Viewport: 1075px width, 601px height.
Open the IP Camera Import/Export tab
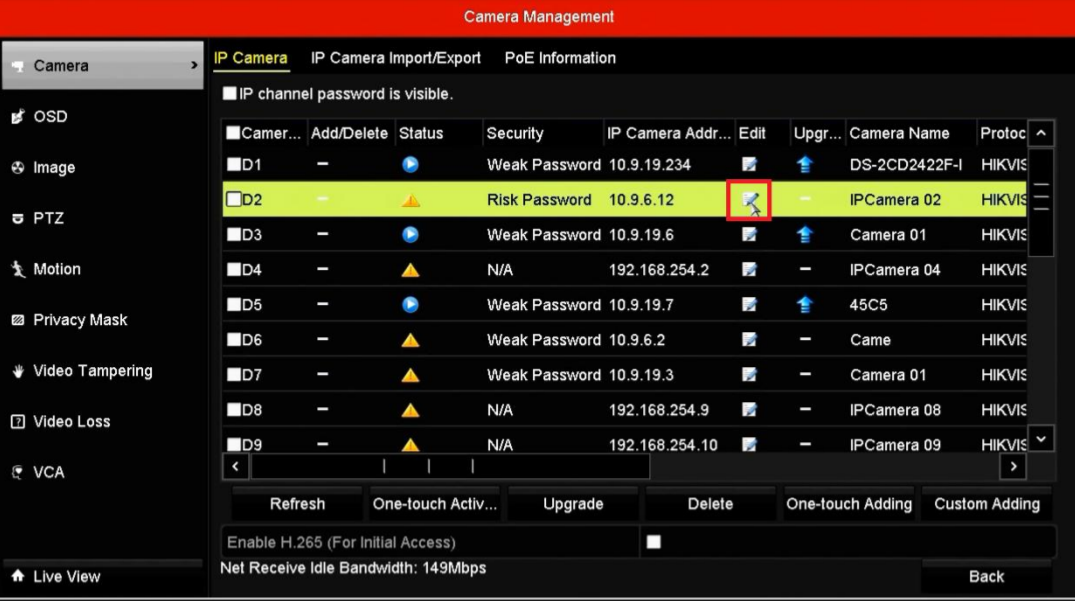396,58
